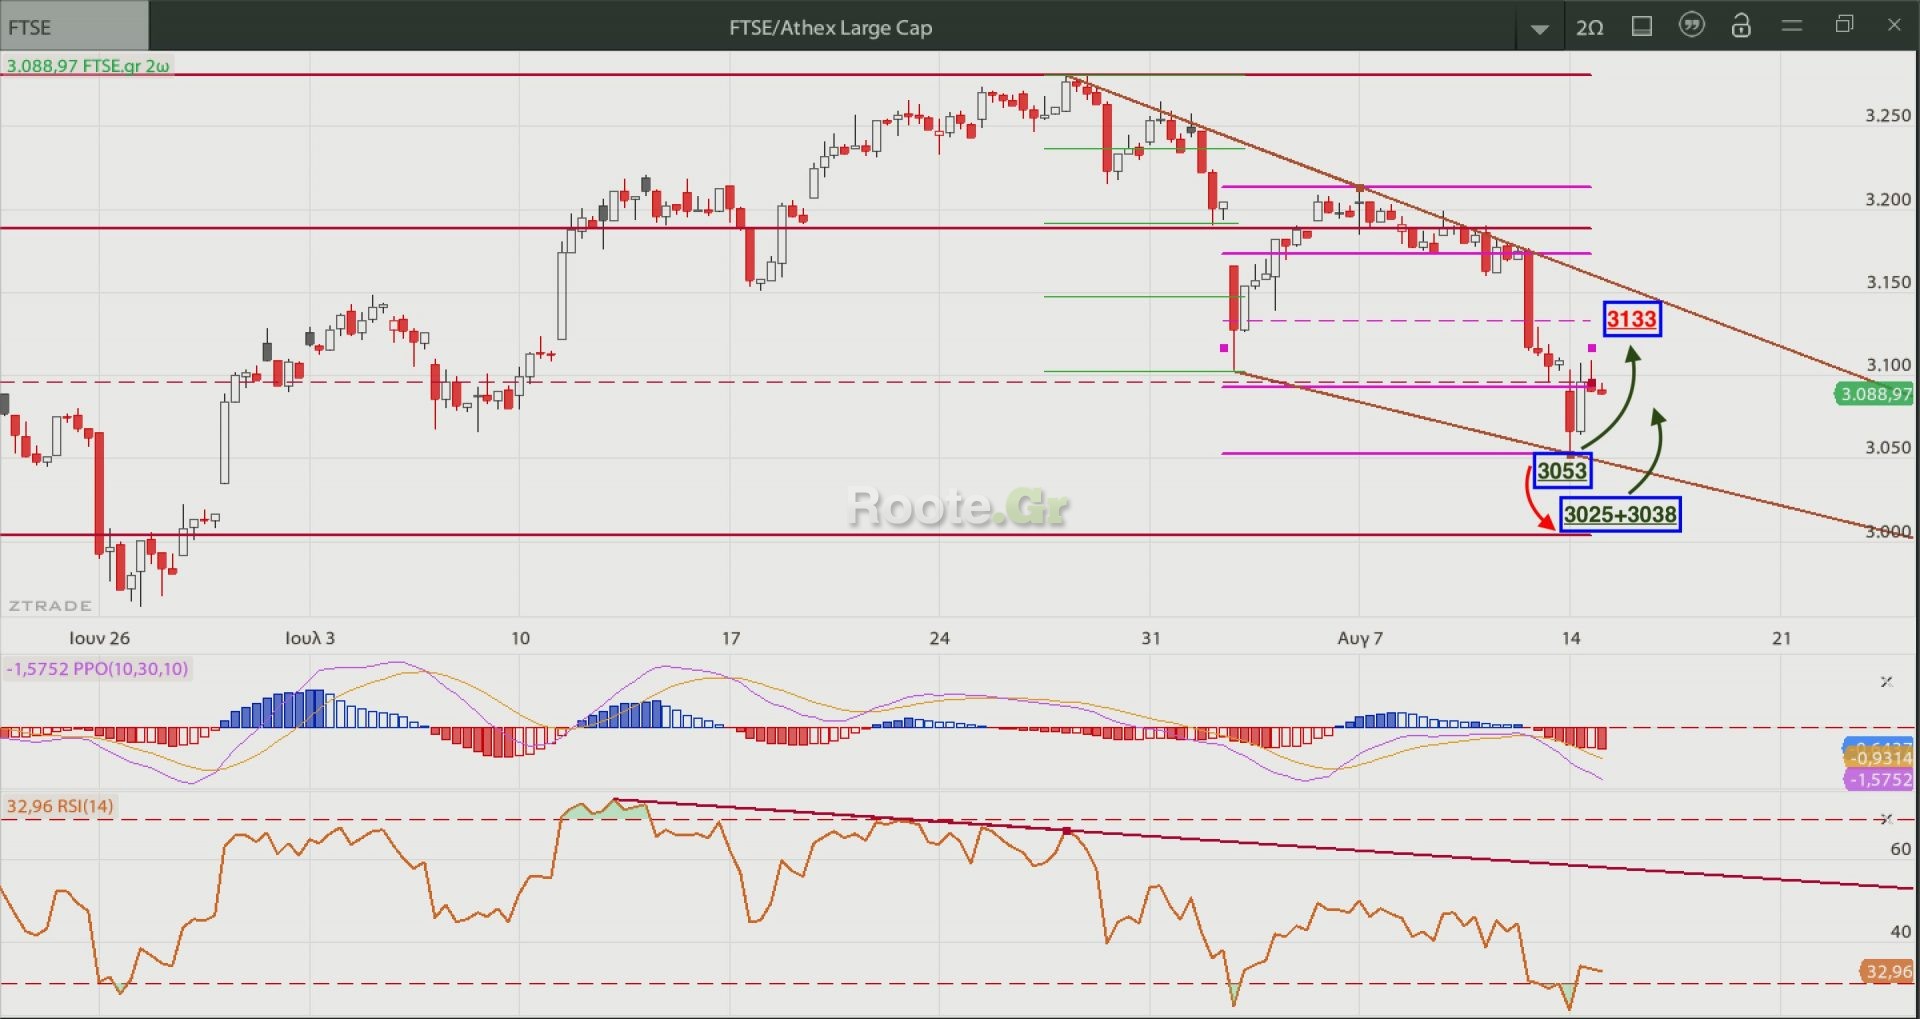
Task: Open the quote comments icon
Action: click(1692, 26)
